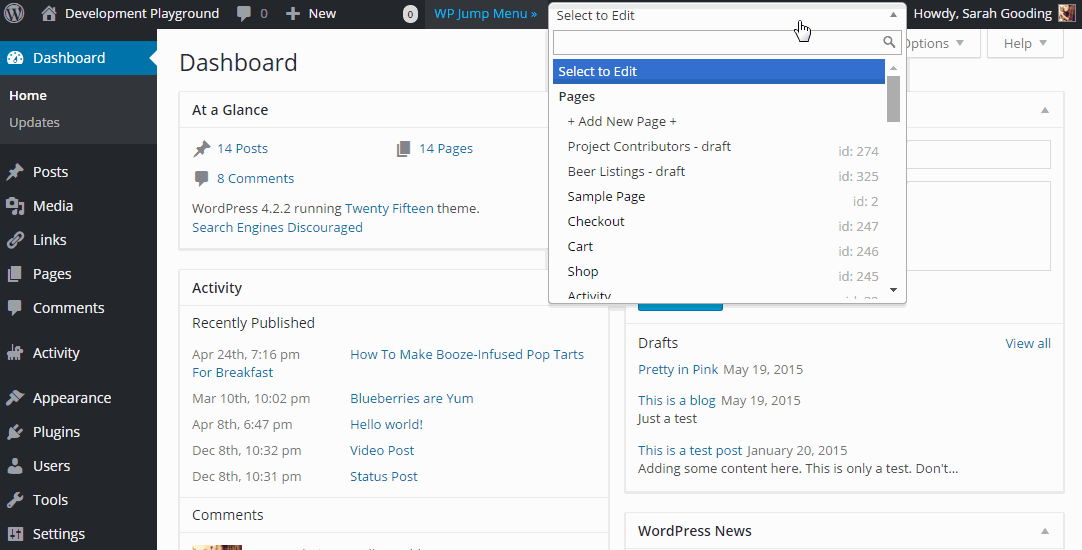
Task: Click the Posts pushpin icon in sidebar
Action: click(x=15, y=172)
